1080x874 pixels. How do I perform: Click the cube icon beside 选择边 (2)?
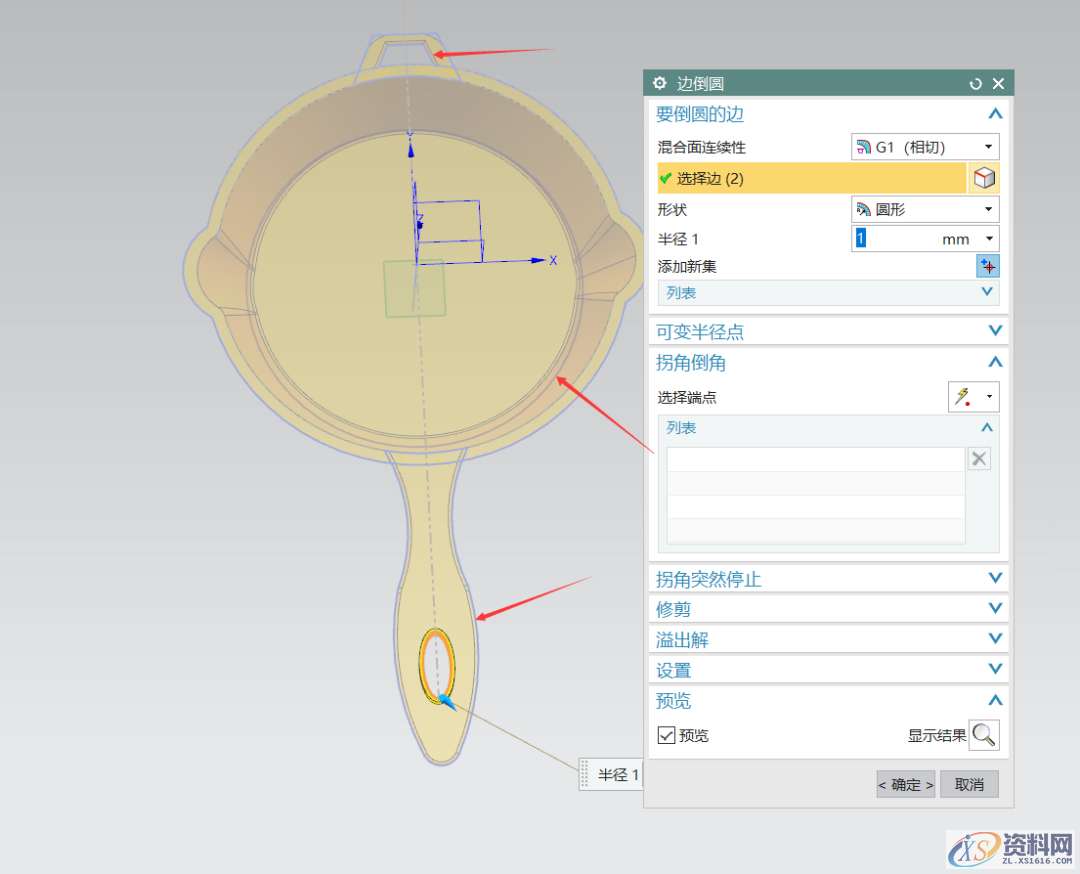[x=984, y=178]
